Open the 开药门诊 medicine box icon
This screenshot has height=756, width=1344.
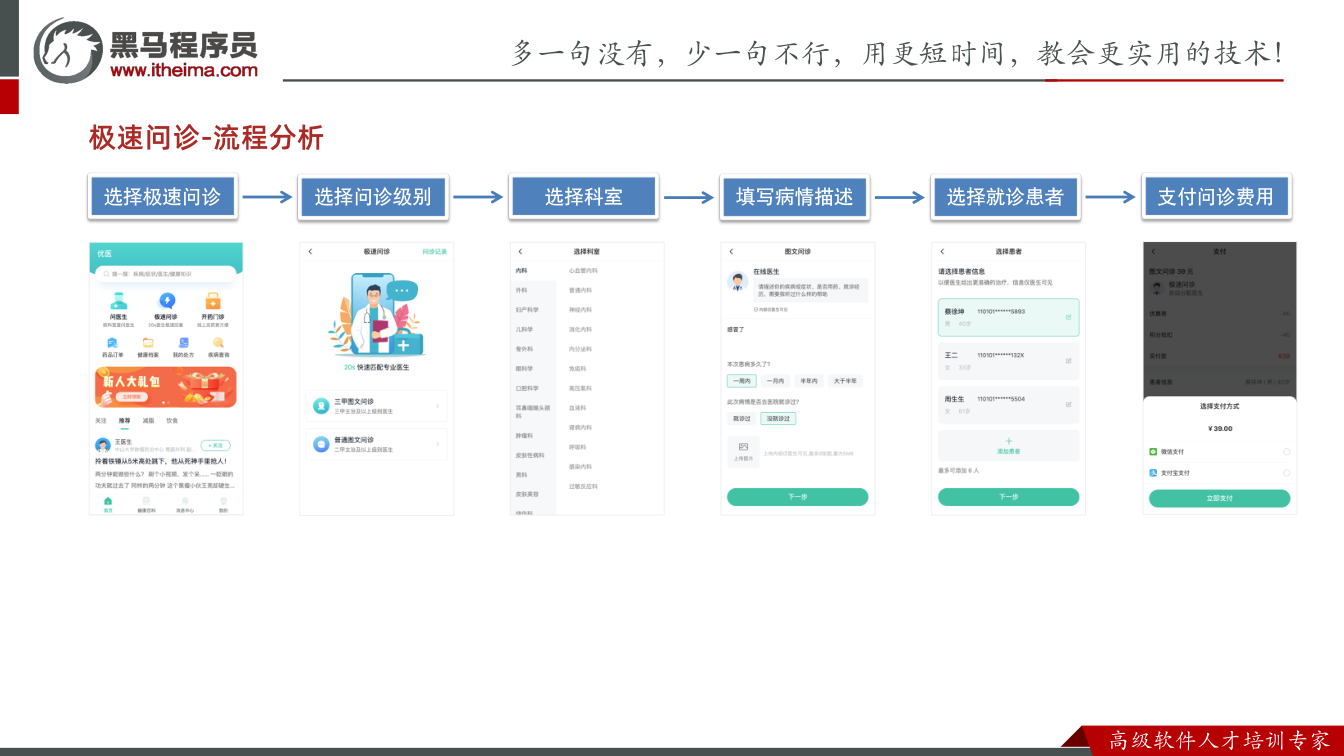pyautogui.click(x=212, y=300)
